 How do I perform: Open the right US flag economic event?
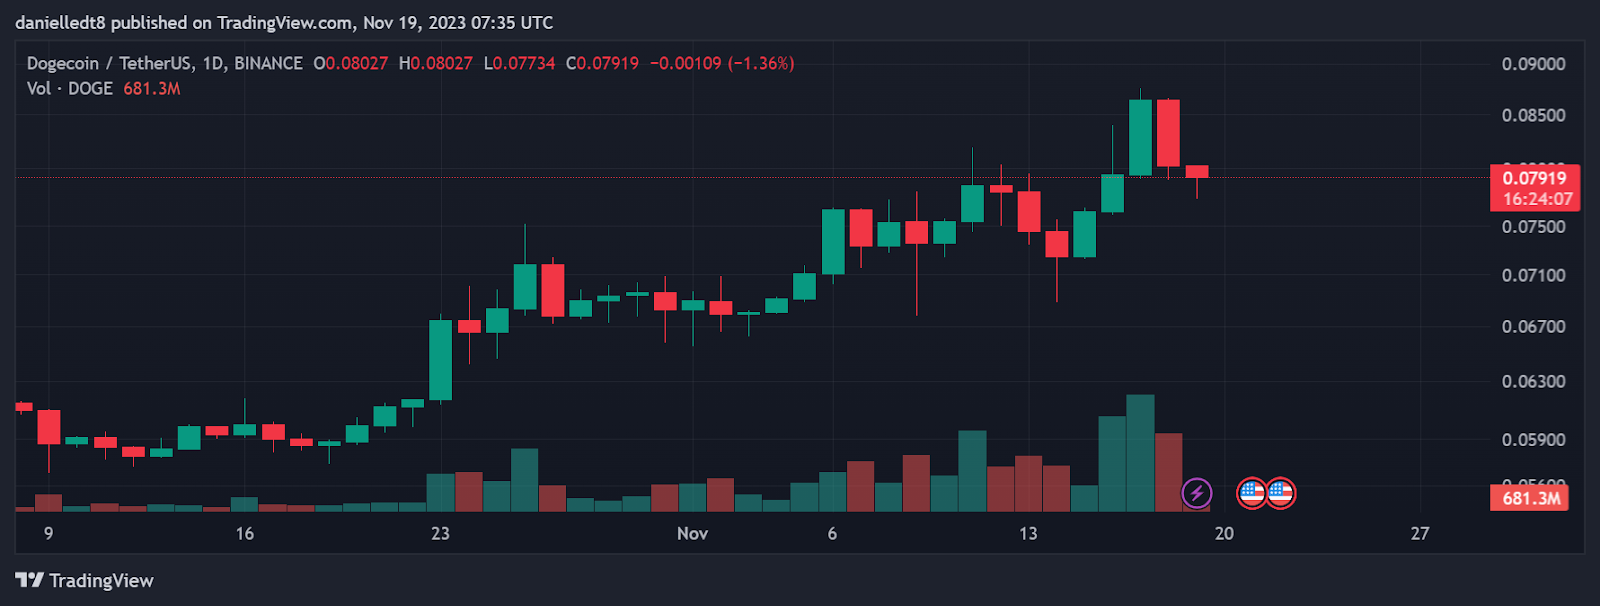[x=1281, y=493]
